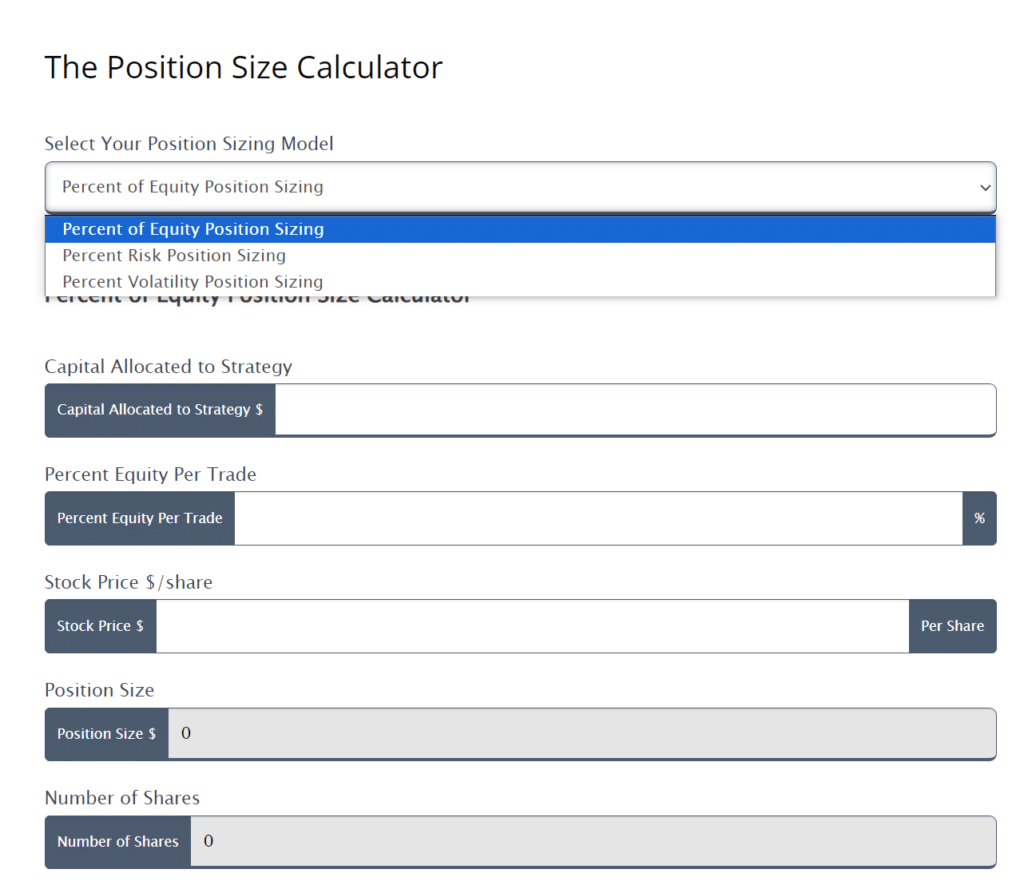Viewport: 1024px width, 885px height.
Task: Click the Percent Equity Per Trade prefix label
Action: [140, 518]
